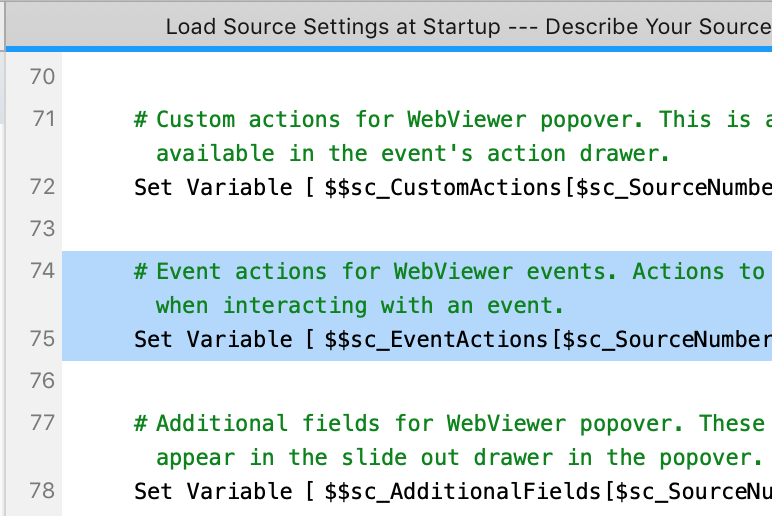772x516 pixels.
Task: Click line number 74 in the gutter
Action: click(x=42, y=271)
